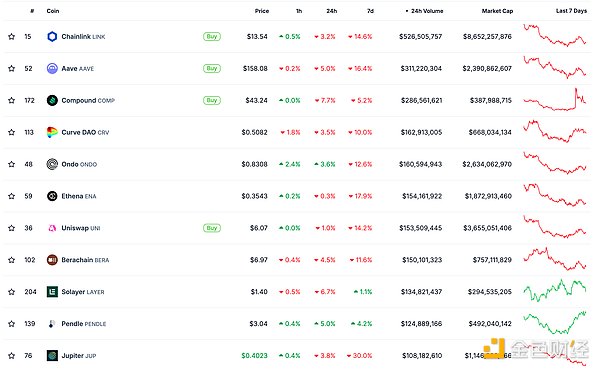600x370 pixels.
Task: Click the 7d column header
Action: pos(370,11)
